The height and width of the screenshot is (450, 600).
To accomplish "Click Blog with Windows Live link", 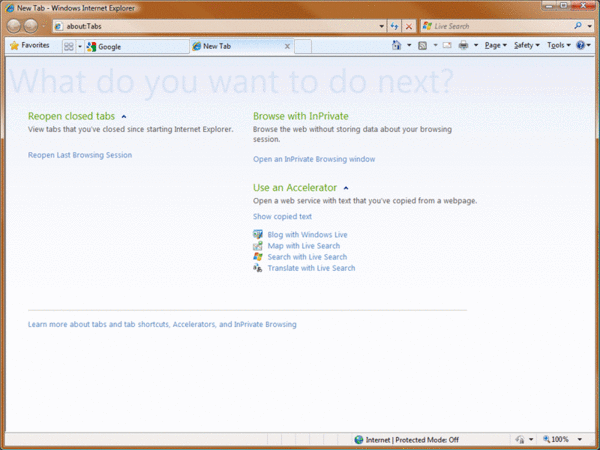I will (307, 235).
